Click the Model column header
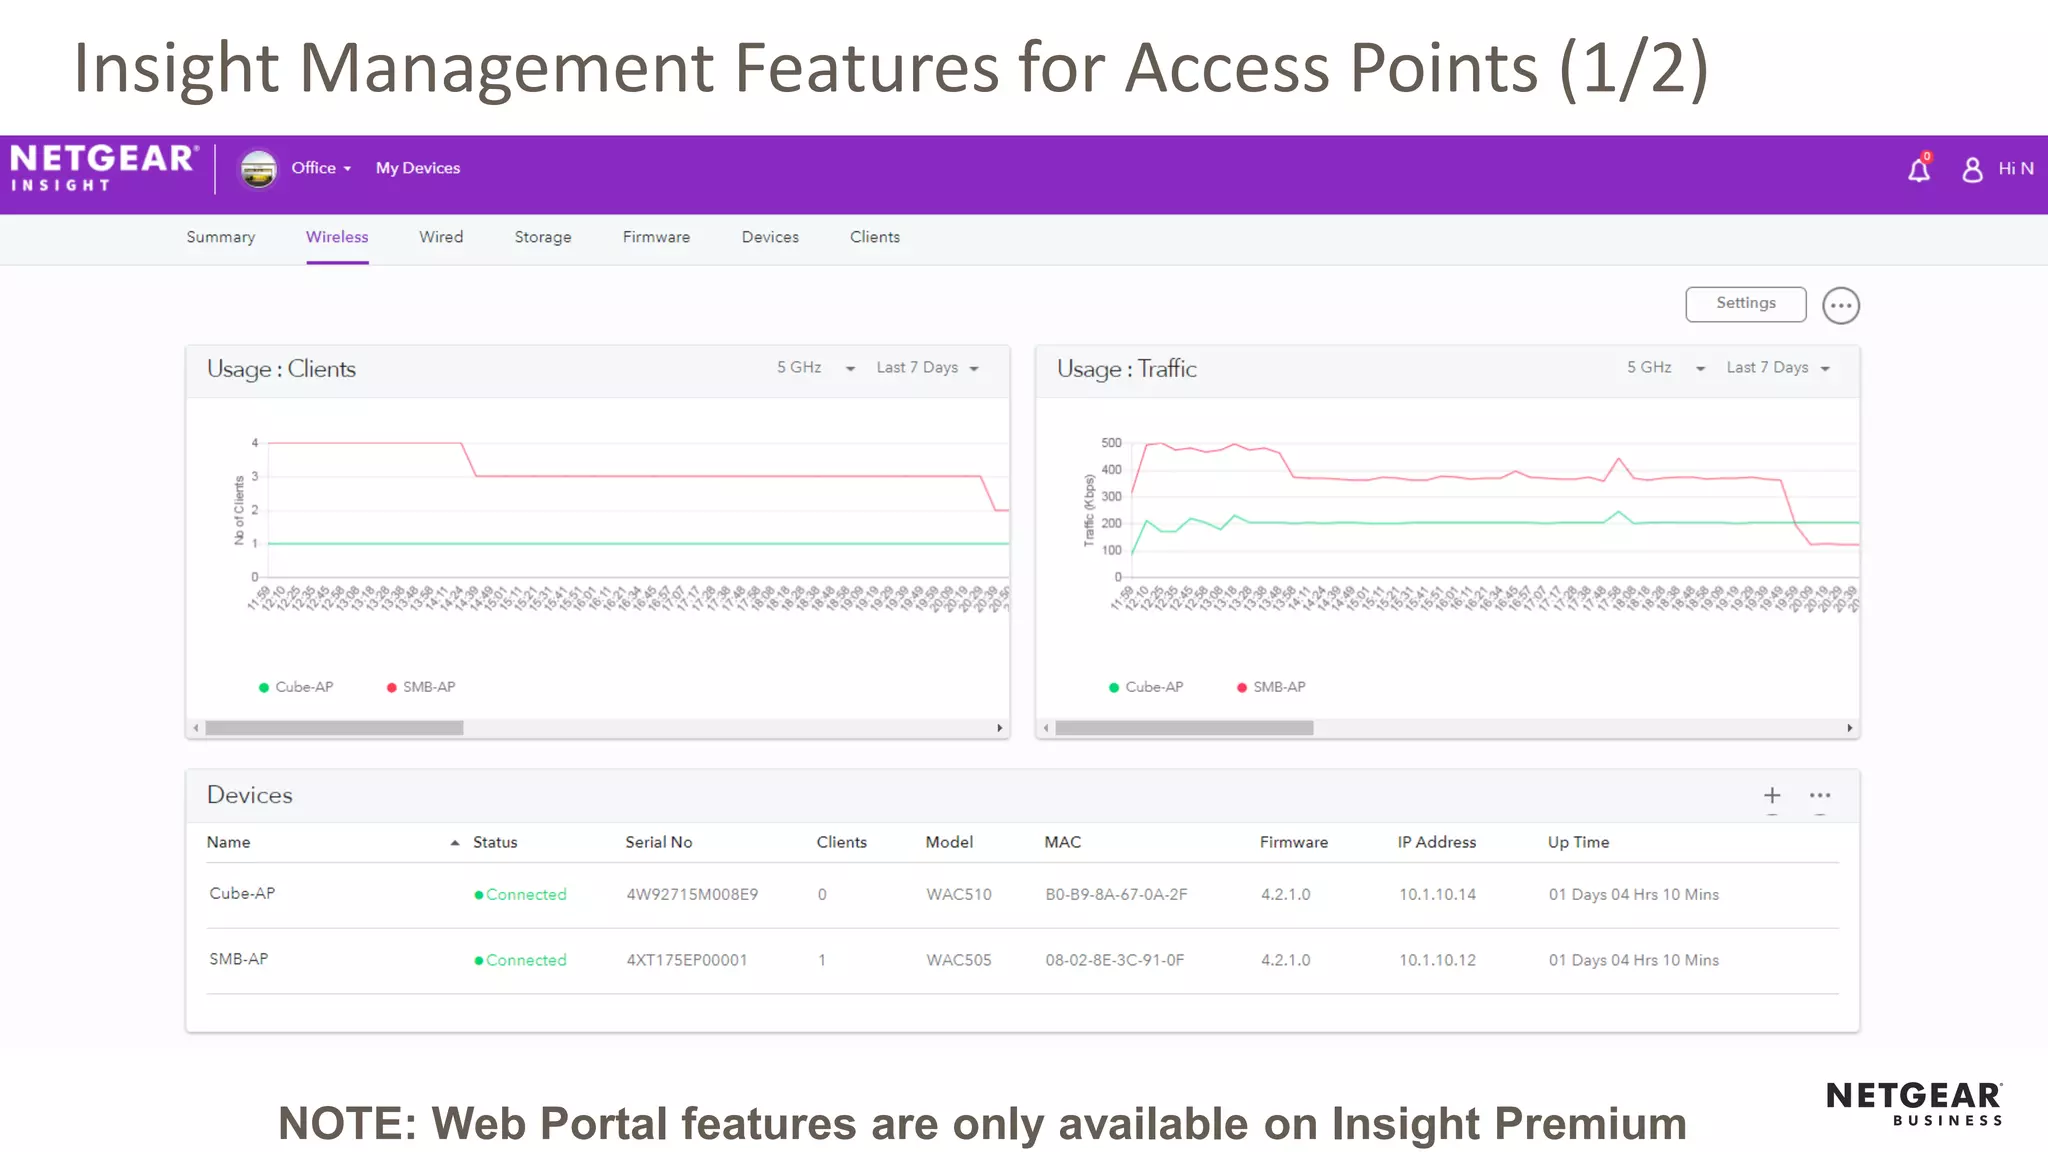The image size is (2048, 1152). click(949, 843)
